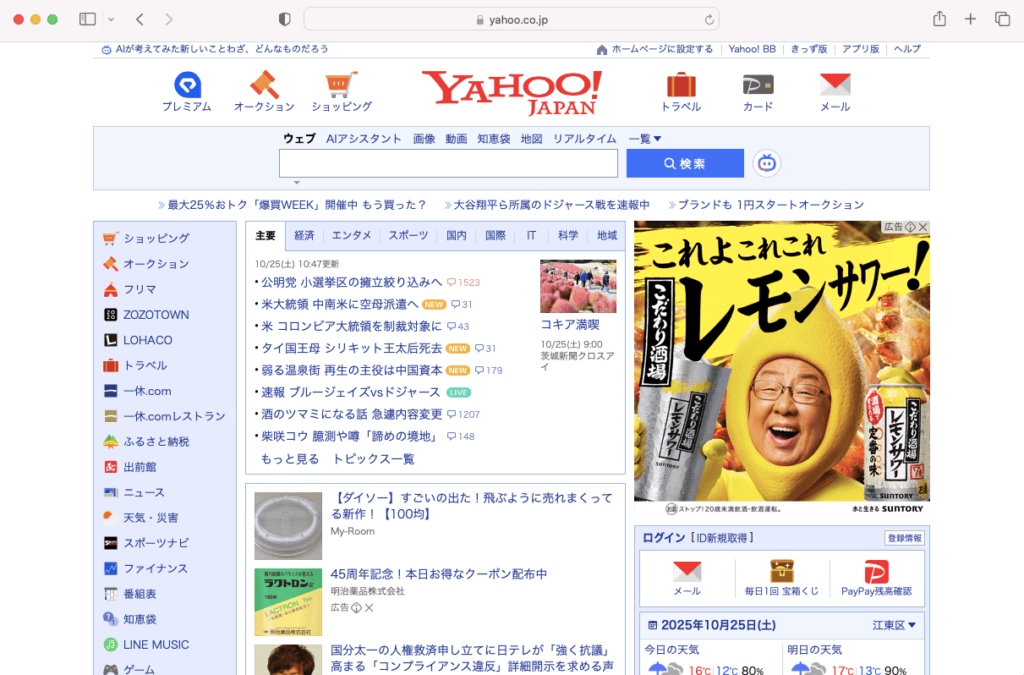This screenshot has width=1024, height=675.
Task: Switch to the エンタメ news tab
Action: (x=351, y=236)
